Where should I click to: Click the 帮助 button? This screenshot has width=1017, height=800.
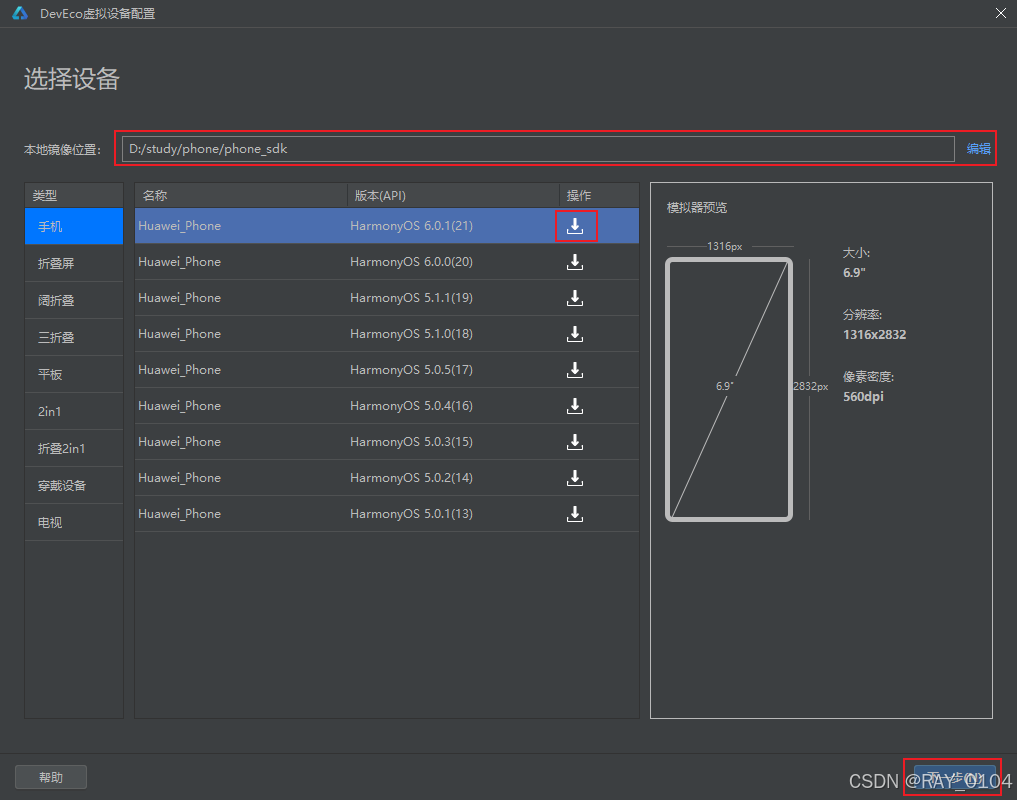pyautogui.click(x=51, y=777)
